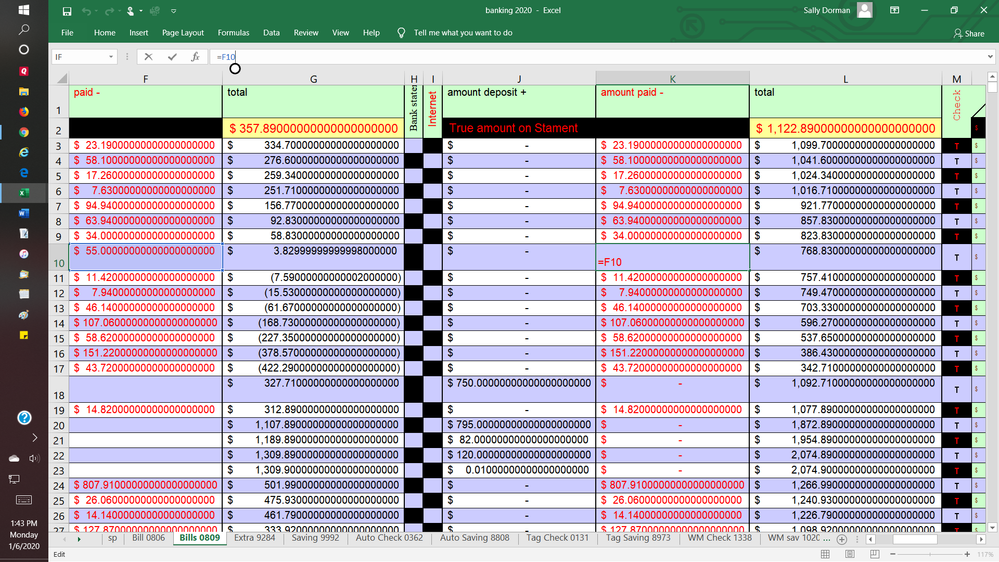The width and height of the screenshot is (999, 562).
Task: Open Cortana circle on taskbar
Action: 24,50
